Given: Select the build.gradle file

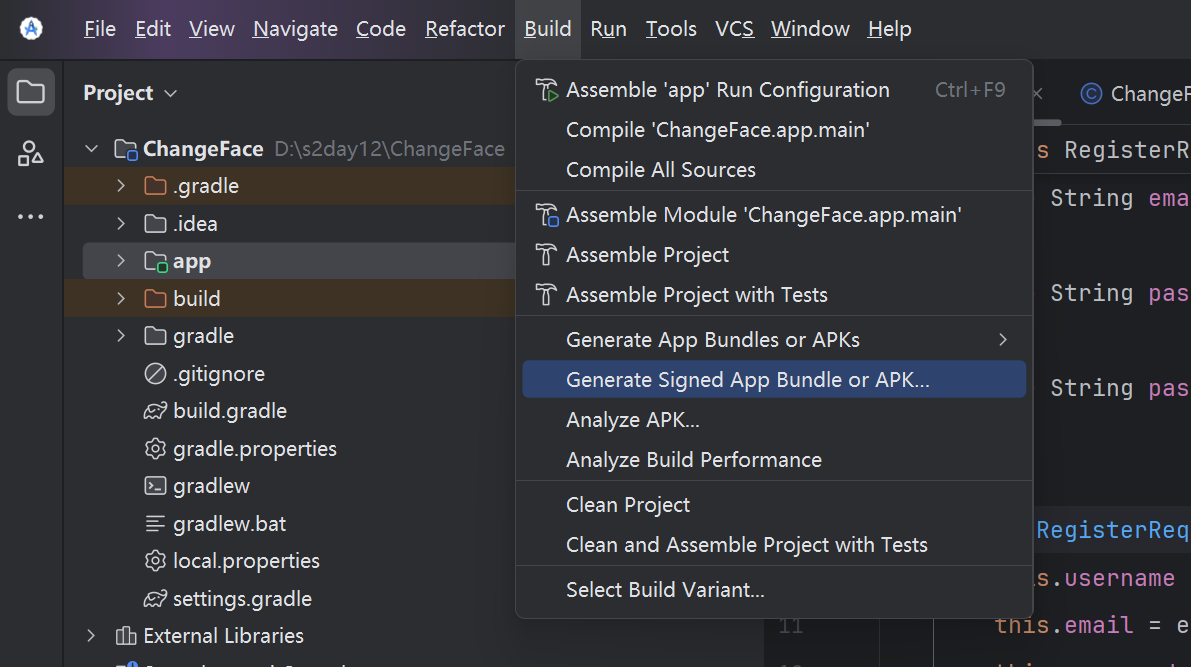Looking at the screenshot, I should point(229,411).
